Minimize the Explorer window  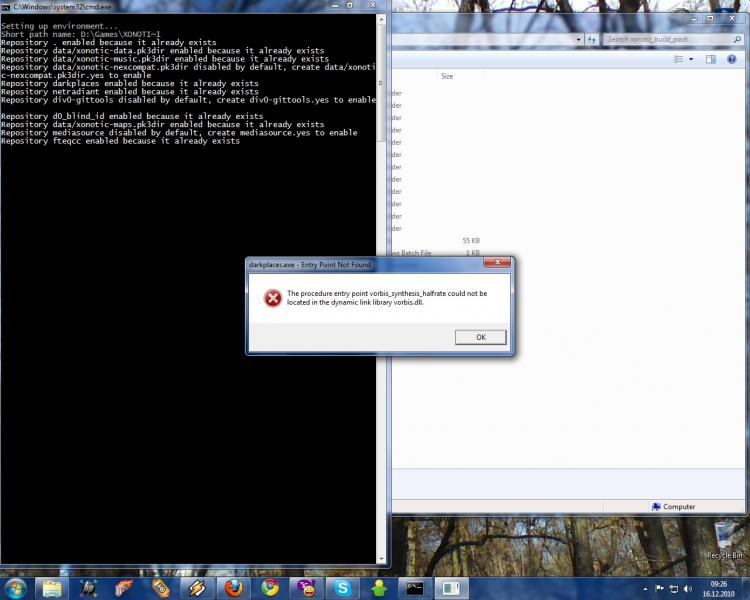click(695, 19)
